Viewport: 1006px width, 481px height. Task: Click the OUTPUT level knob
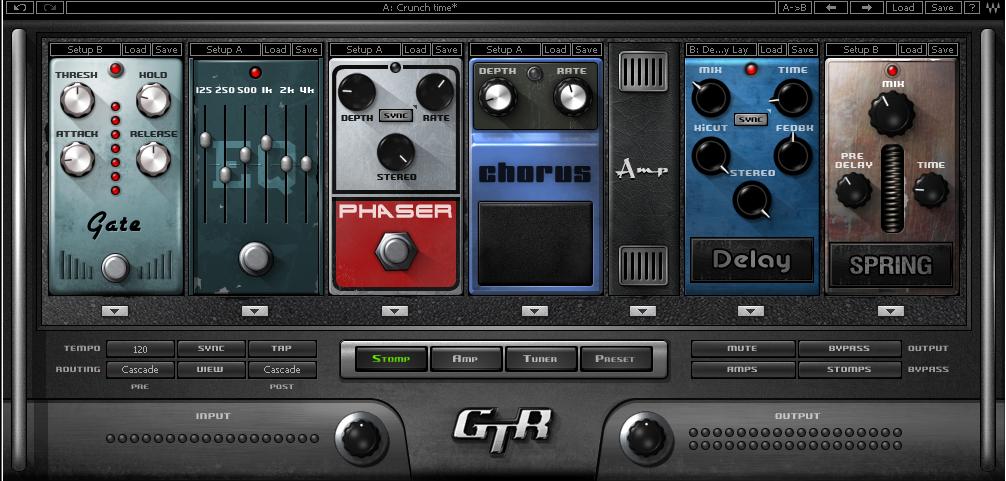(645, 439)
